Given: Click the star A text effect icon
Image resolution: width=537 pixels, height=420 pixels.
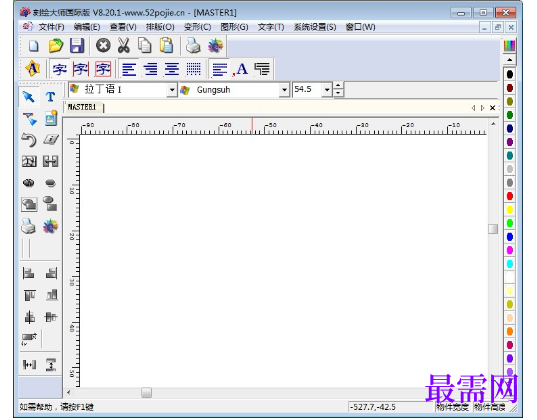Looking at the screenshot, I should pos(33,69).
